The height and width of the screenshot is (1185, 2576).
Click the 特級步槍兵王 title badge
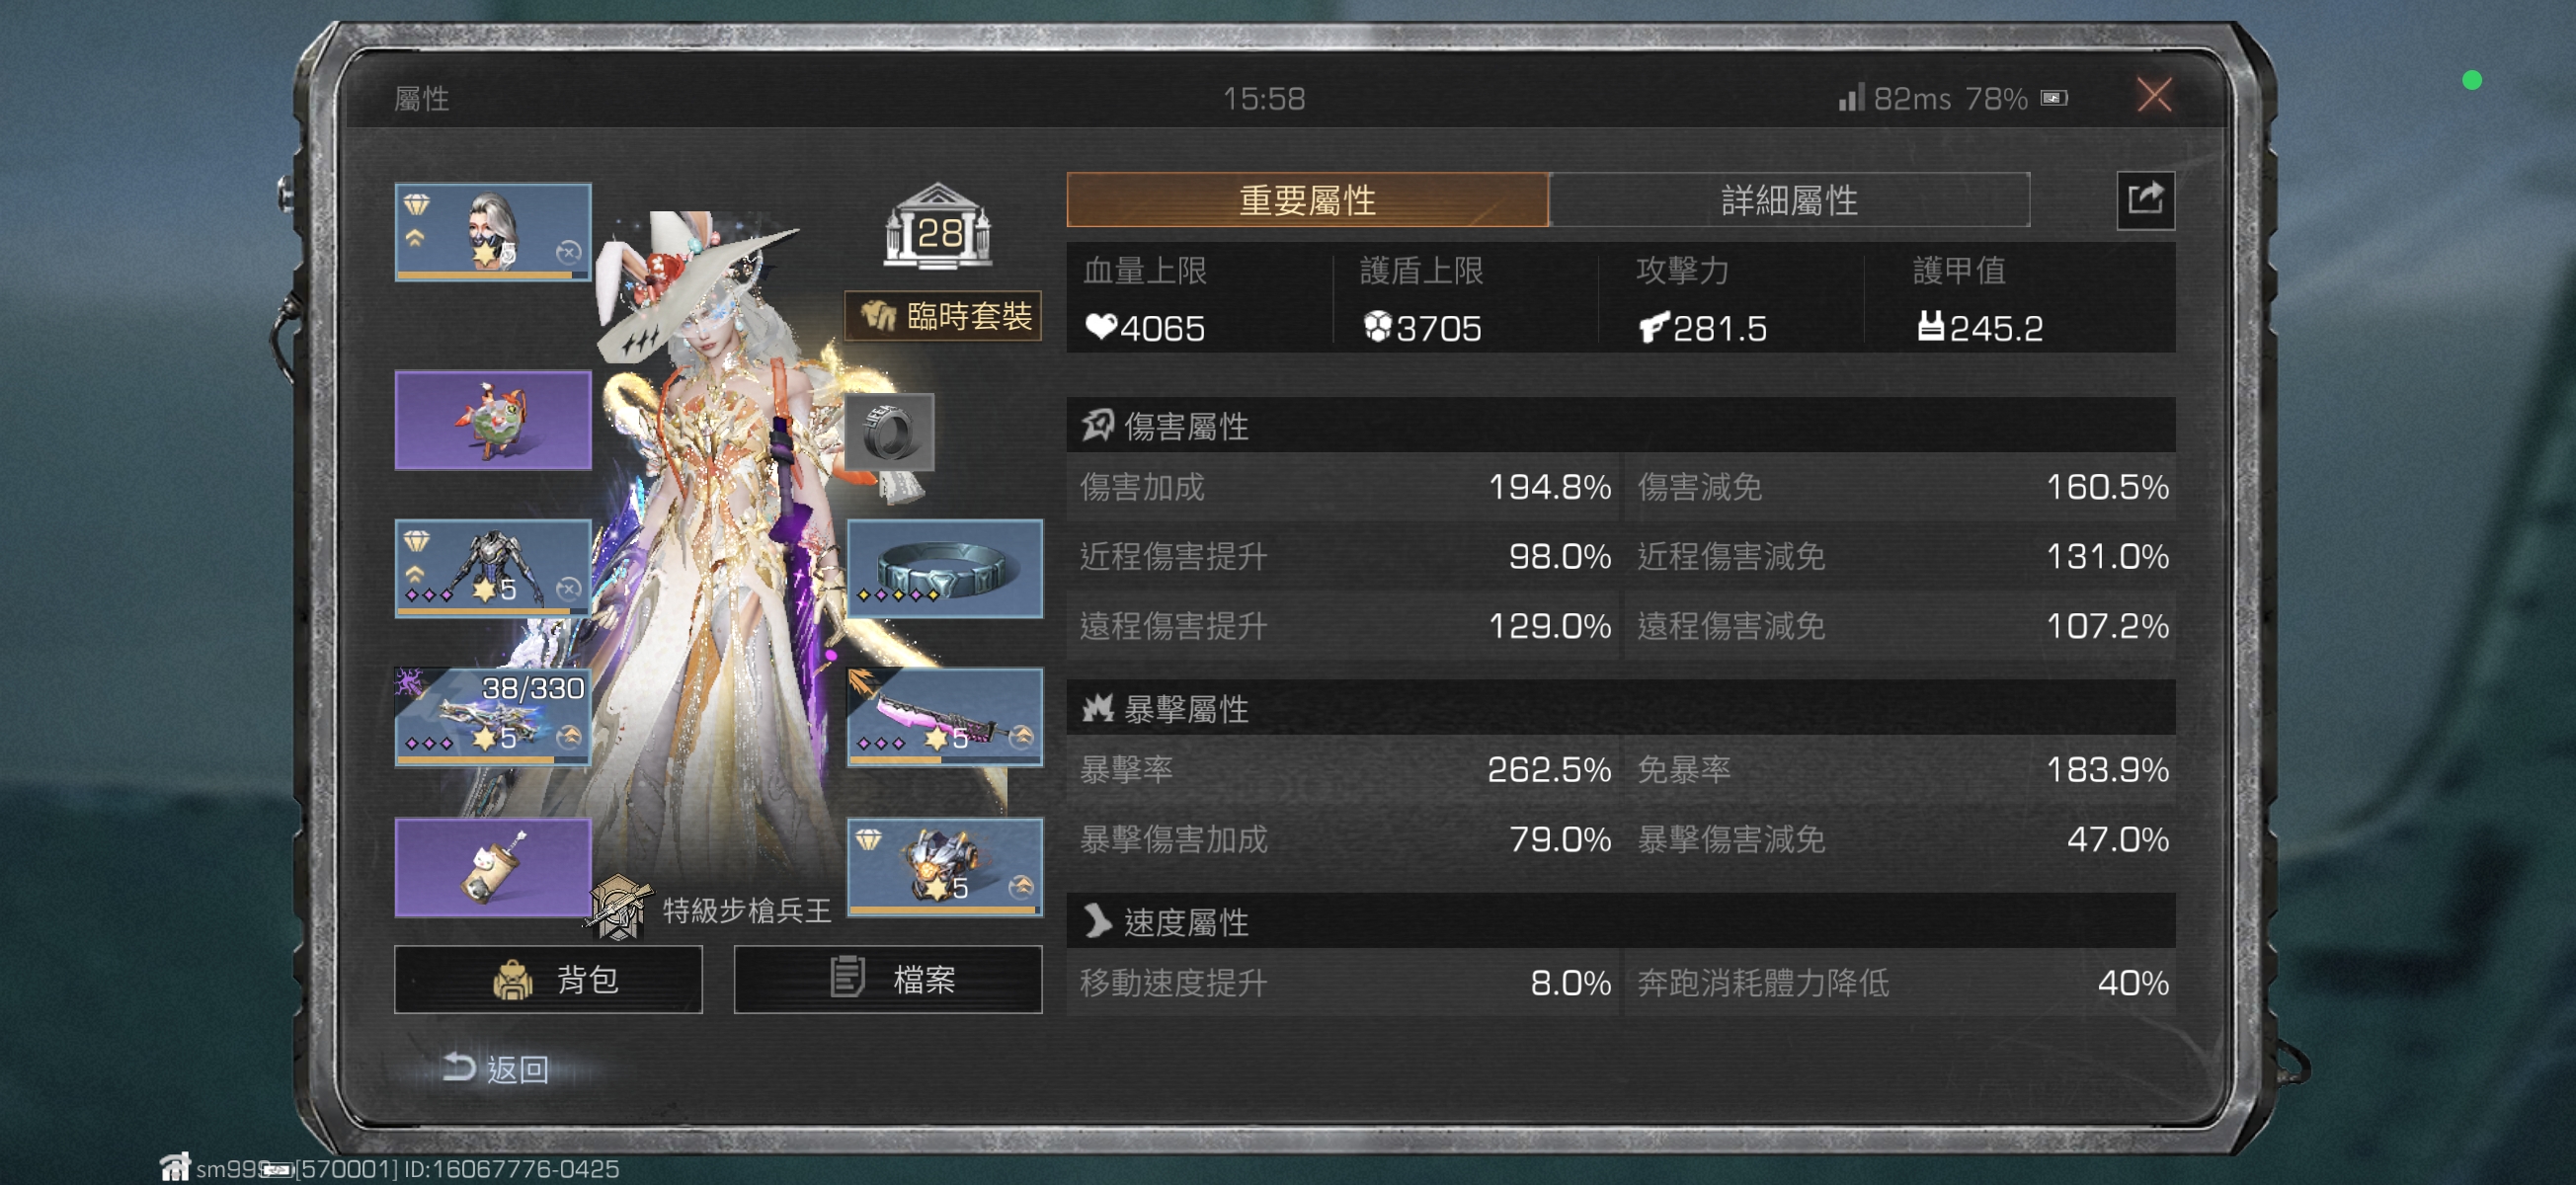pos(713,909)
